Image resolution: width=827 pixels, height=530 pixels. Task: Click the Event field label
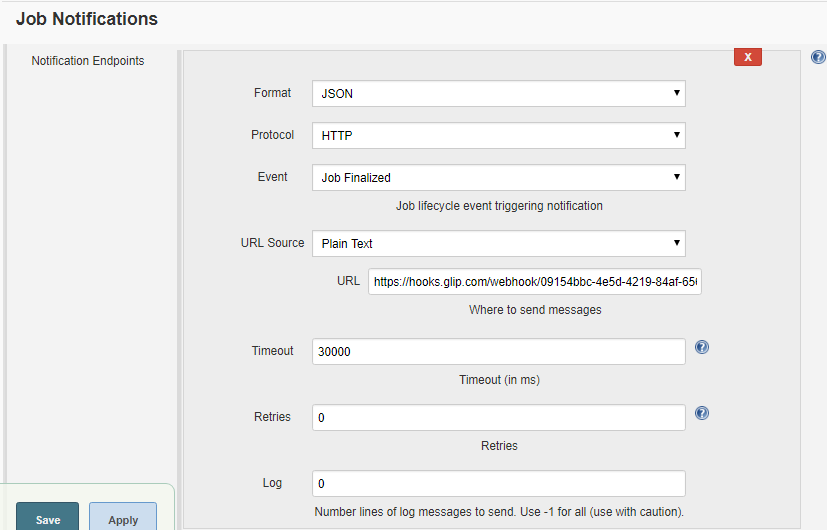(272, 177)
